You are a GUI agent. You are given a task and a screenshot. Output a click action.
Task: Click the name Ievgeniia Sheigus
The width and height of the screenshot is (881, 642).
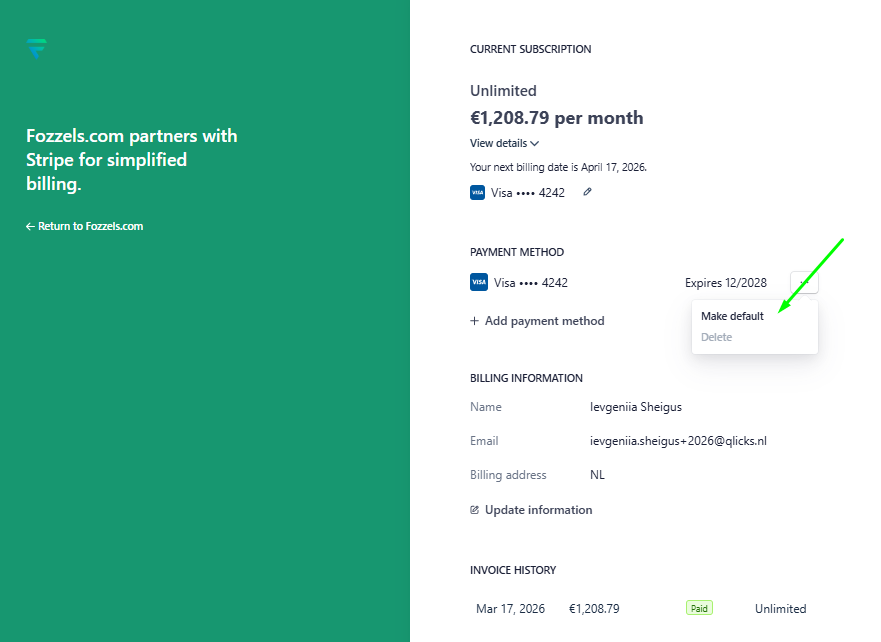[636, 407]
